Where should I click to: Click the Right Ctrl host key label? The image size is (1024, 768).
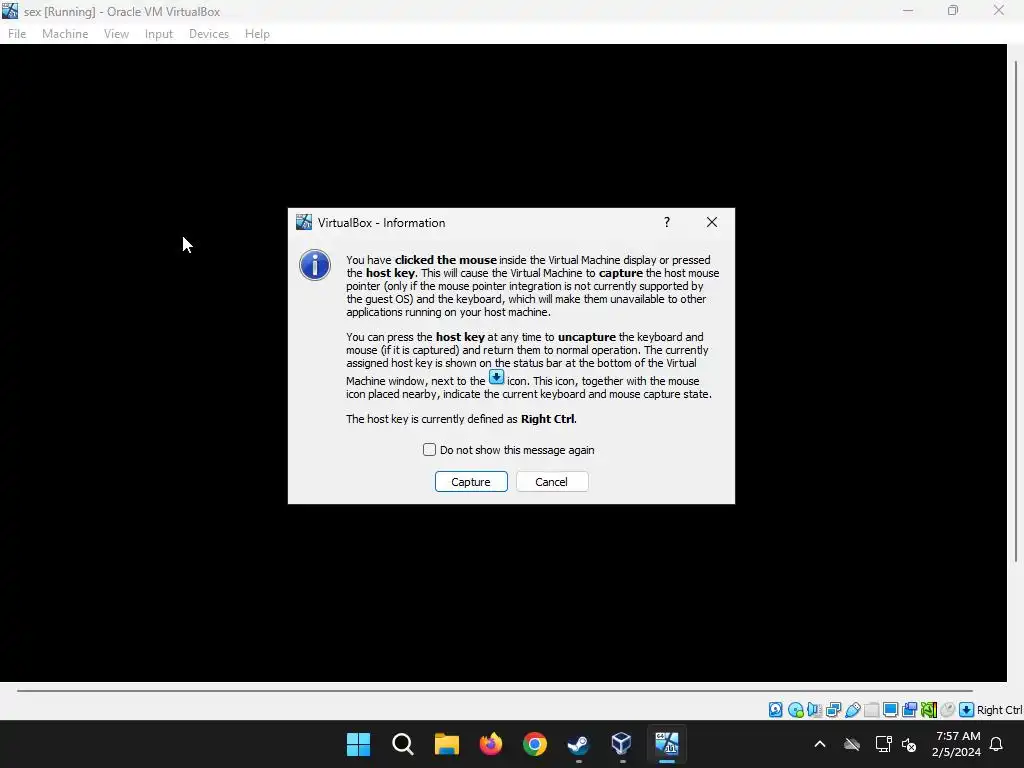[999, 710]
